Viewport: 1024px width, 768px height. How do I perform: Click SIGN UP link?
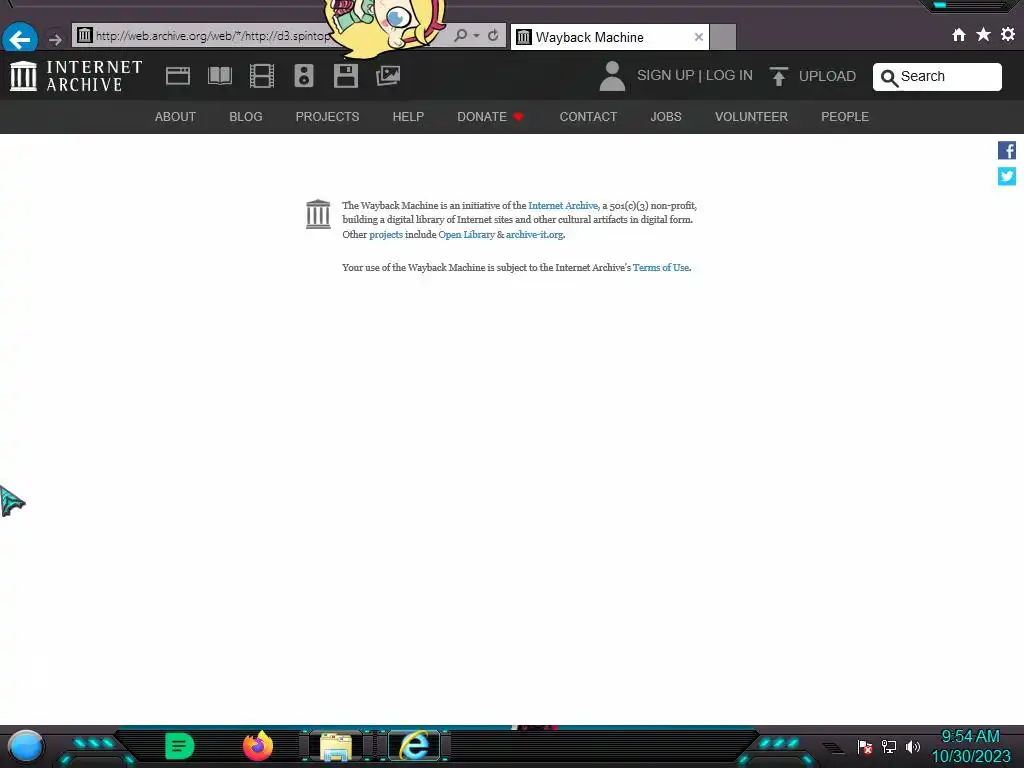(665, 75)
